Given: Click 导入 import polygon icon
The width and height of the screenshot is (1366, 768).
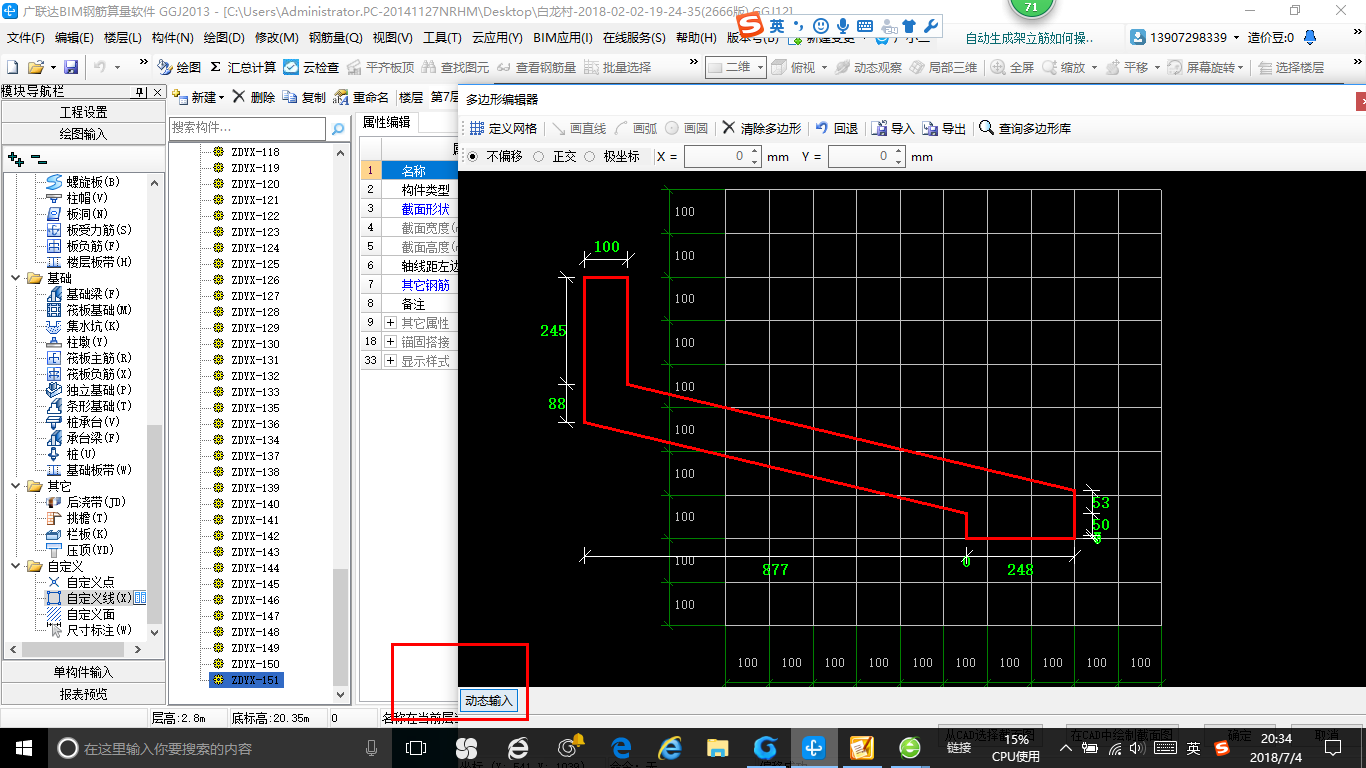Looking at the screenshot, I should [893, 128].
